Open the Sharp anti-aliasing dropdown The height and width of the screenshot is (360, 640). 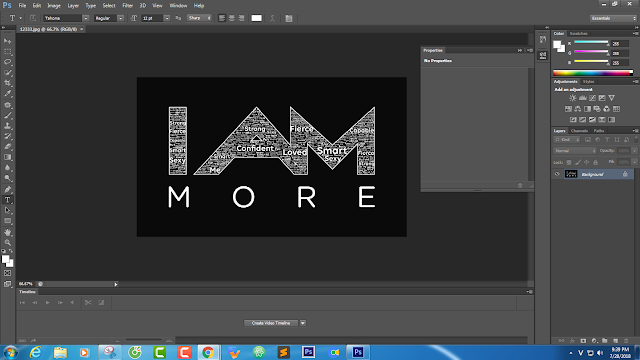199,18
